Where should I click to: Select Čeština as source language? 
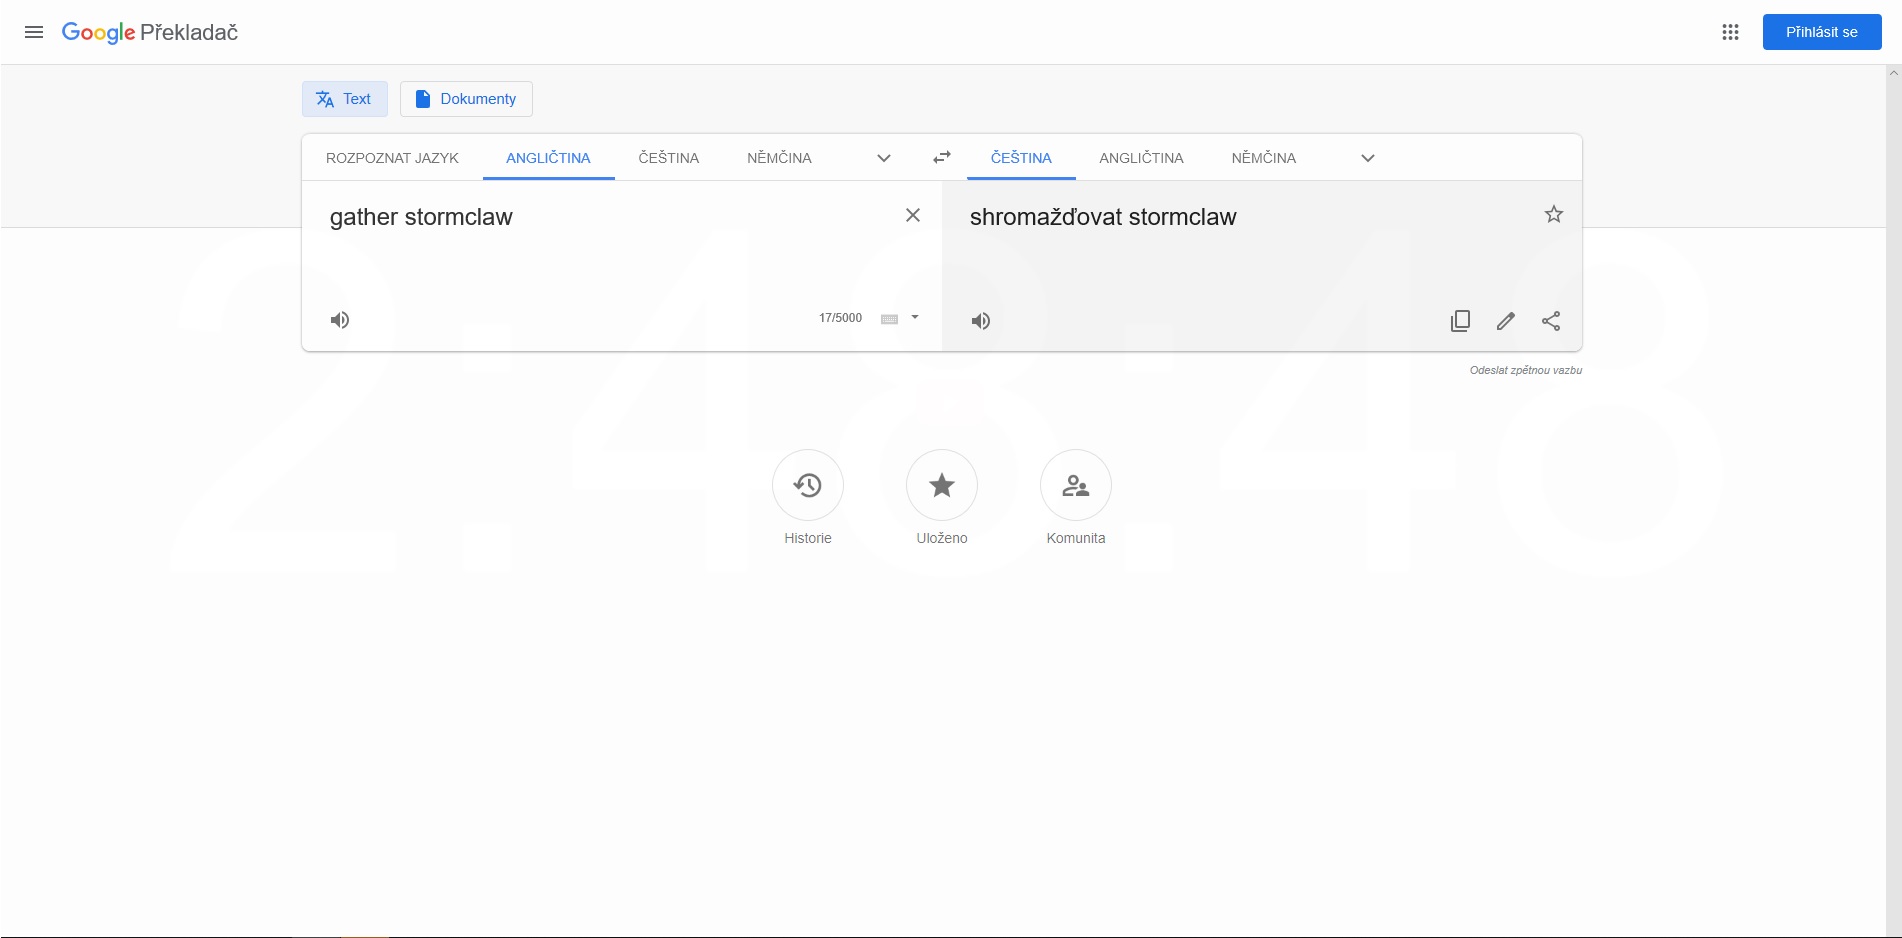[x=669, y=158]
